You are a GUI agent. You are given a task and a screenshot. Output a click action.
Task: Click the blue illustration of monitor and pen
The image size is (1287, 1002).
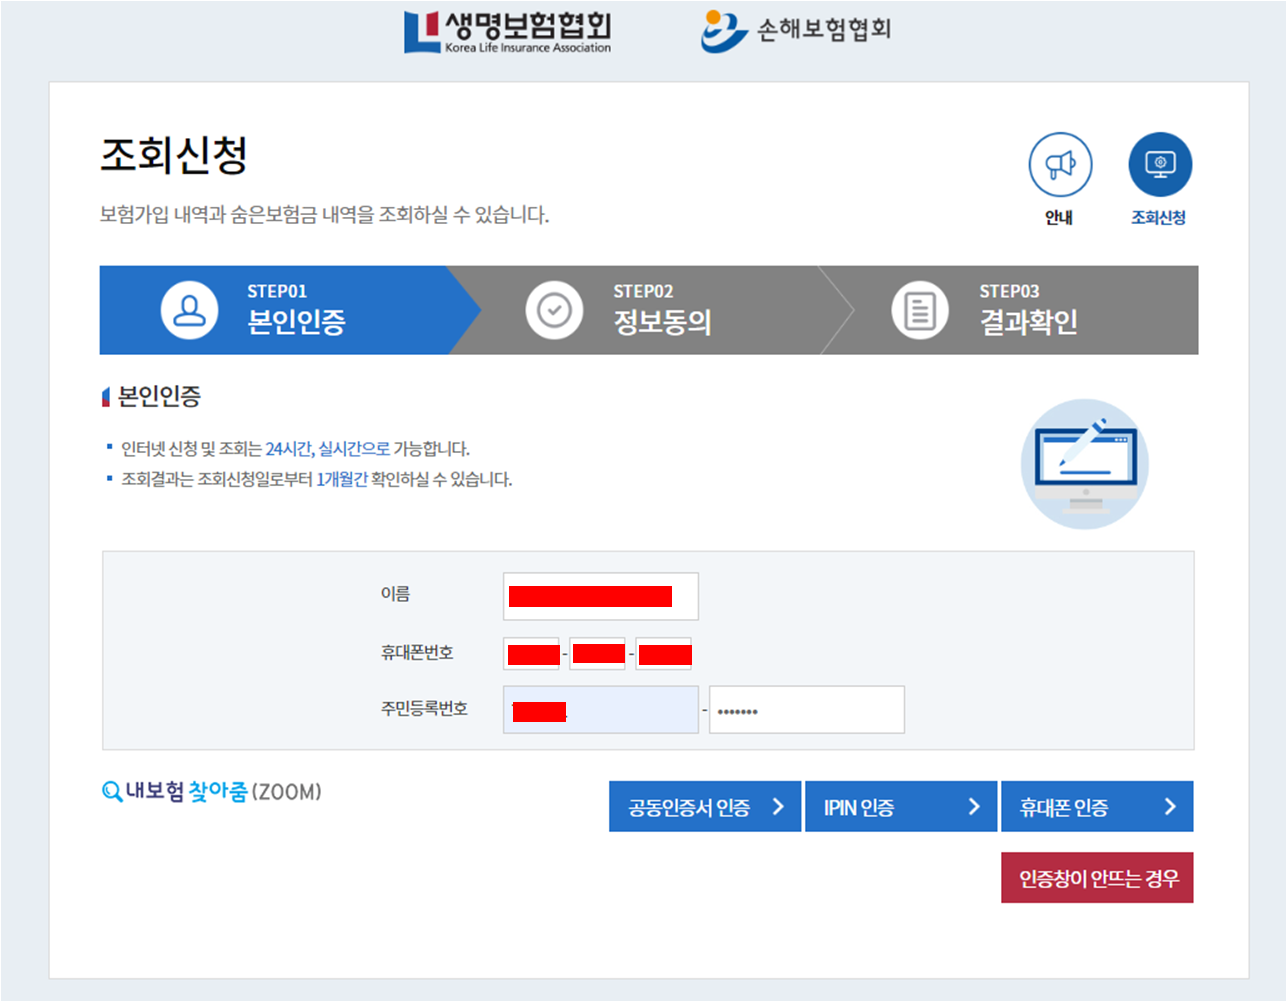pos(1083,463)
